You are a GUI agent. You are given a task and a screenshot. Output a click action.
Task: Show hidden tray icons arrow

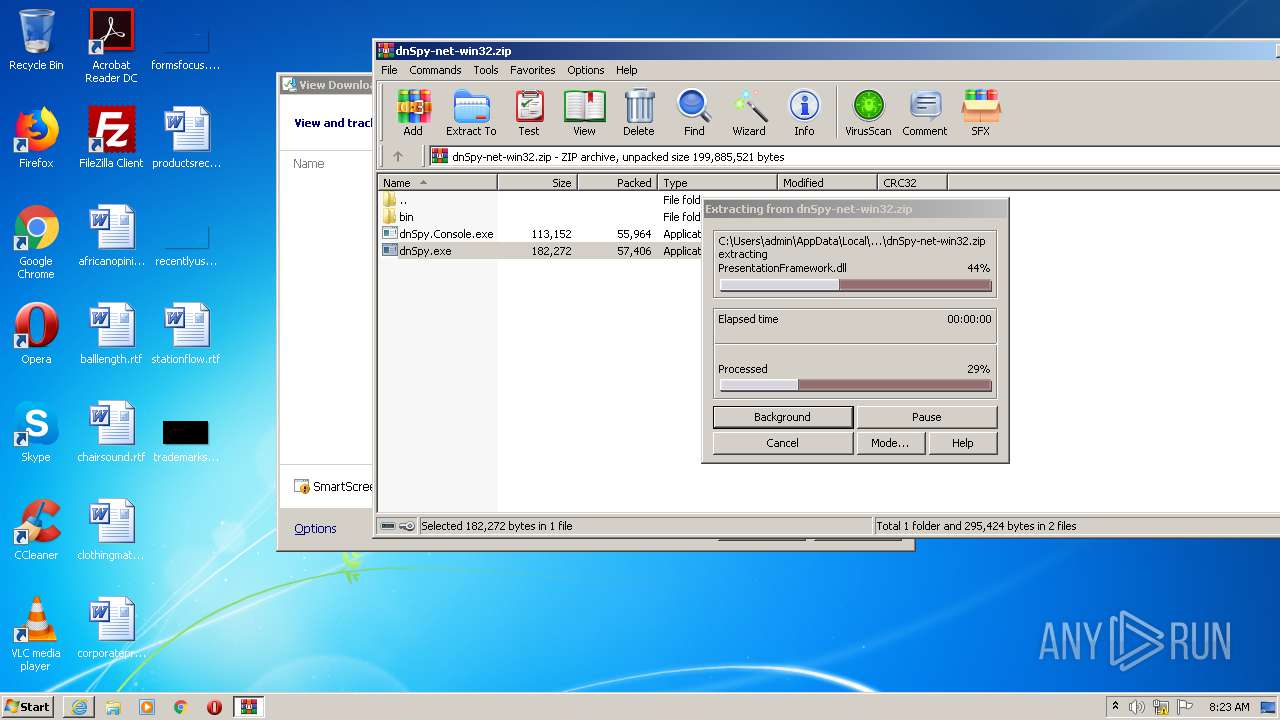[1115, 706]
